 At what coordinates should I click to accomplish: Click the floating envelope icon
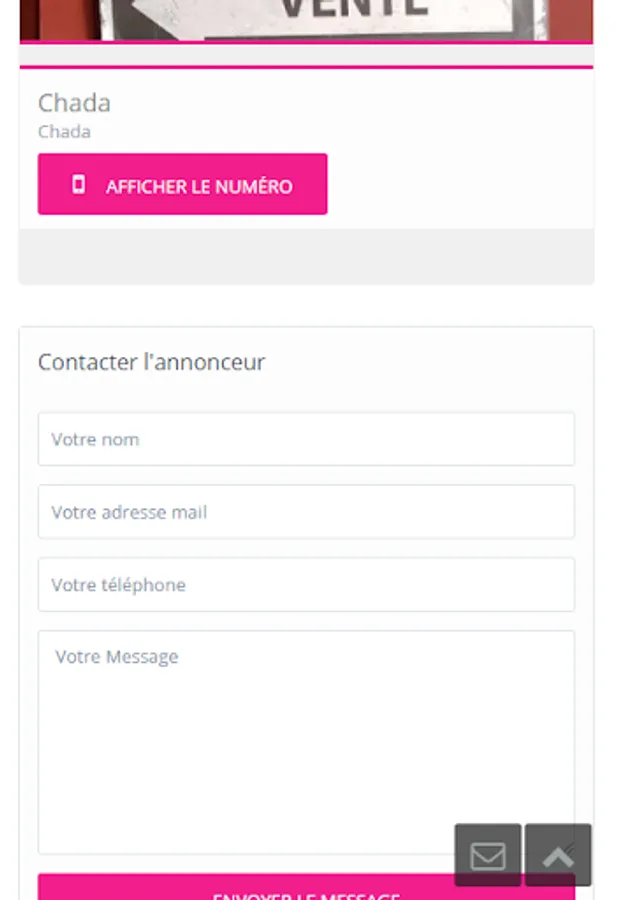click(488, 855)
